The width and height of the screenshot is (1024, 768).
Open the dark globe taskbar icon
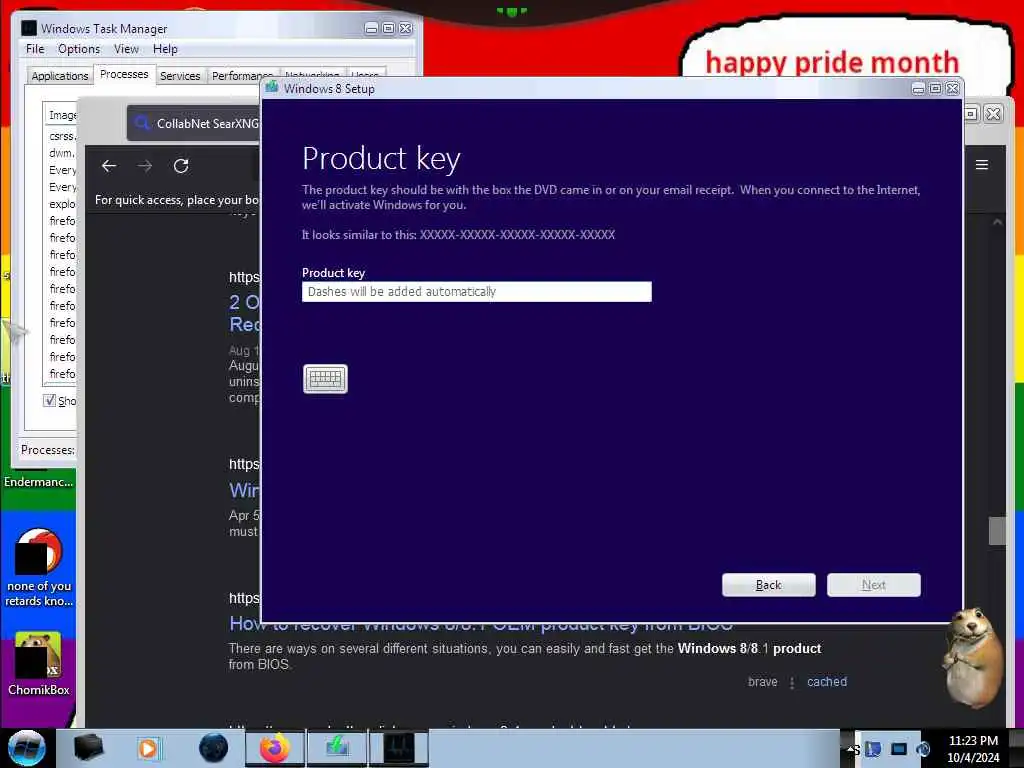[214, 748]
